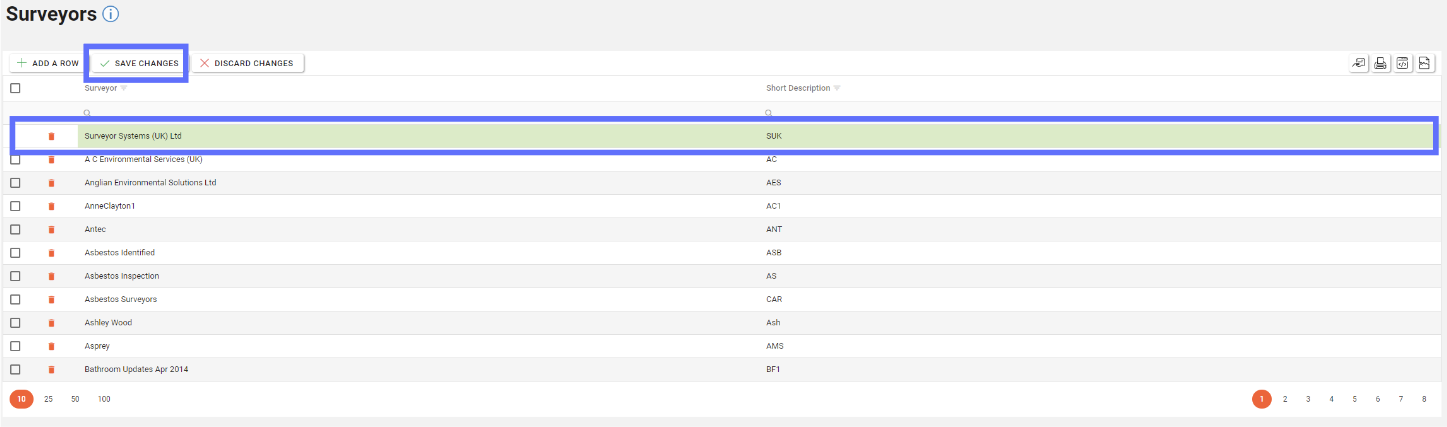Open the Short Description column filter dropdown

[837, 88]
